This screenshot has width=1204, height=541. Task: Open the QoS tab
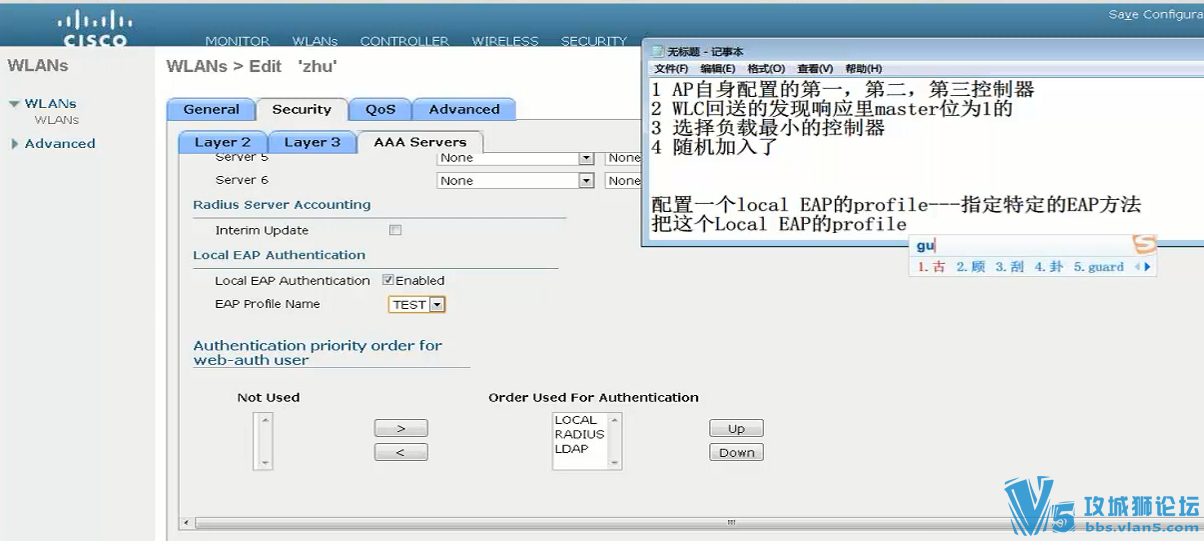(380, 109)
